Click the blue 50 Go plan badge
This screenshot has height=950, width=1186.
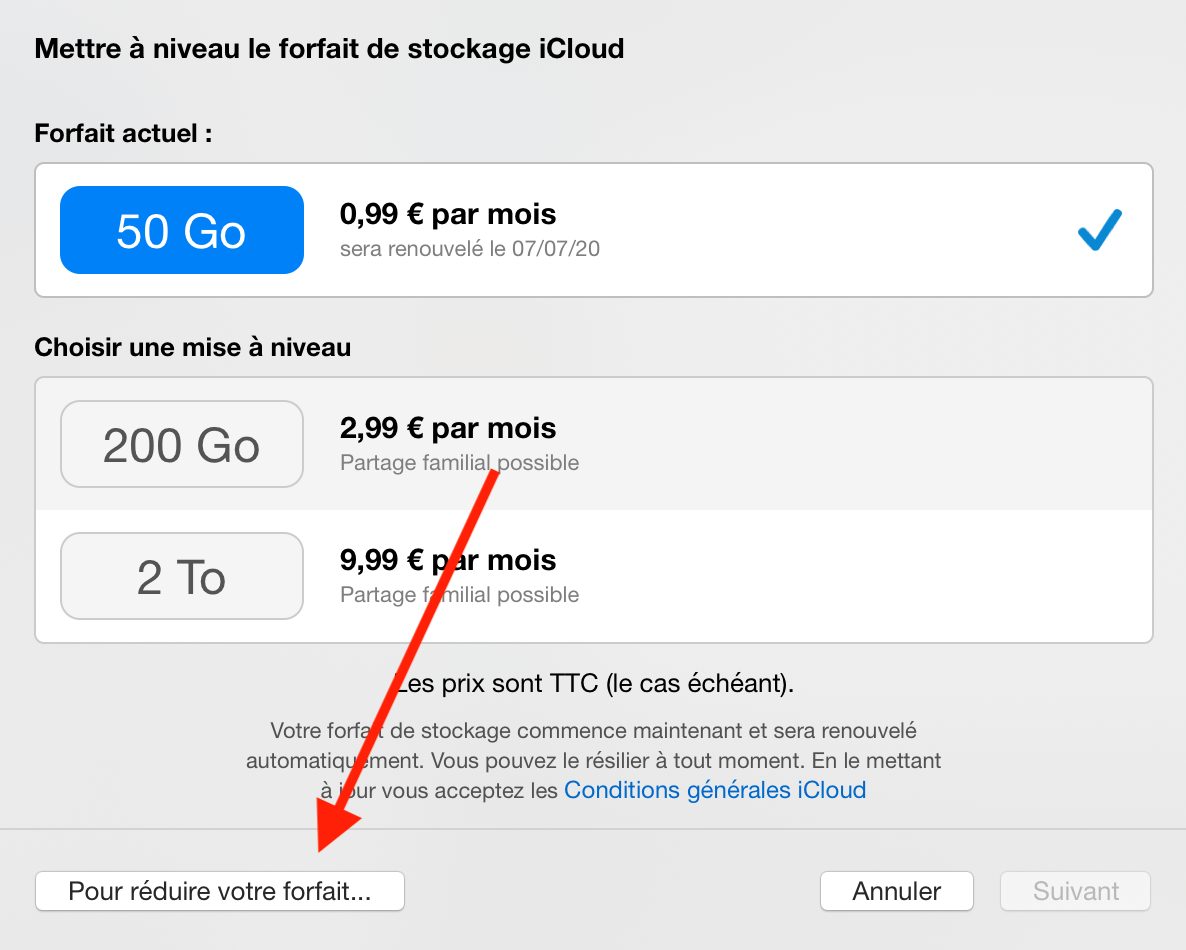pyautogui.click(x=181, y=230)
